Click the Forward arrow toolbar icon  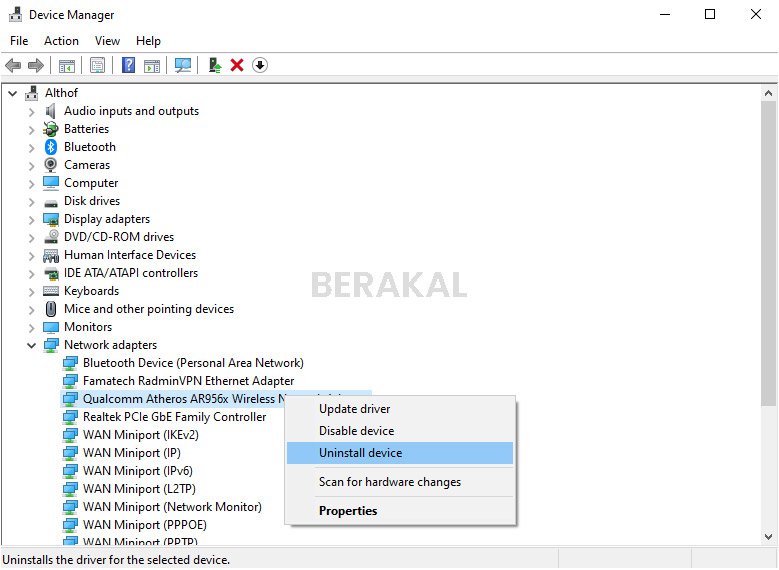pos(36,65)
